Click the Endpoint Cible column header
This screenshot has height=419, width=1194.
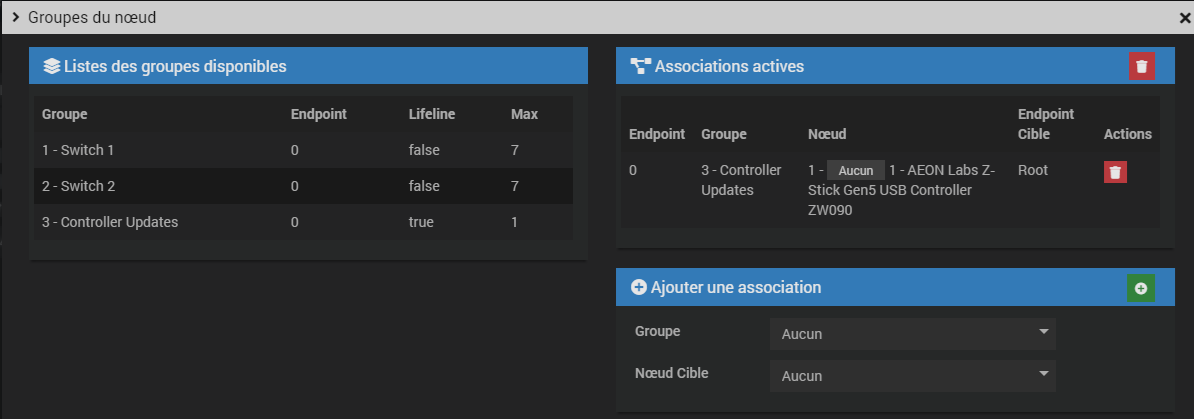(1046, 124)
